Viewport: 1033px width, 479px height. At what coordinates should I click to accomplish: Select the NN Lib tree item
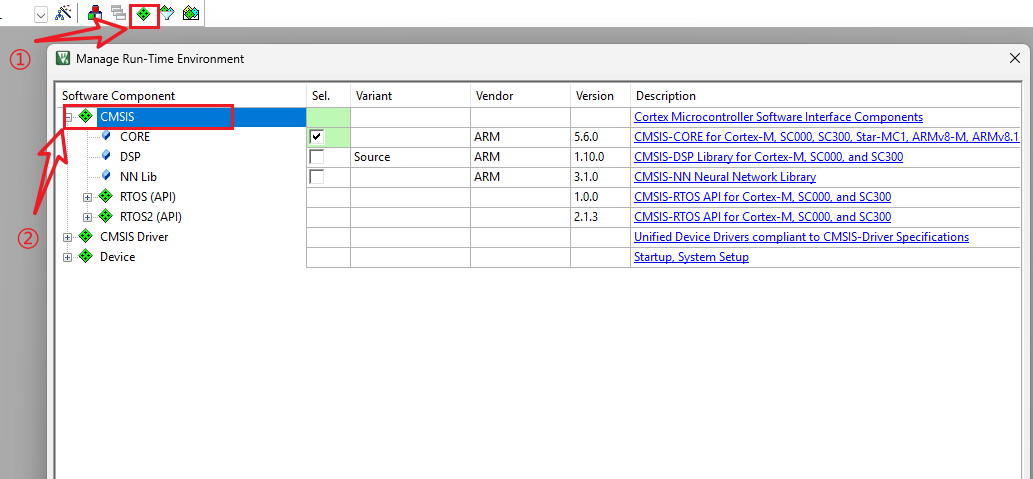(138, 177)
